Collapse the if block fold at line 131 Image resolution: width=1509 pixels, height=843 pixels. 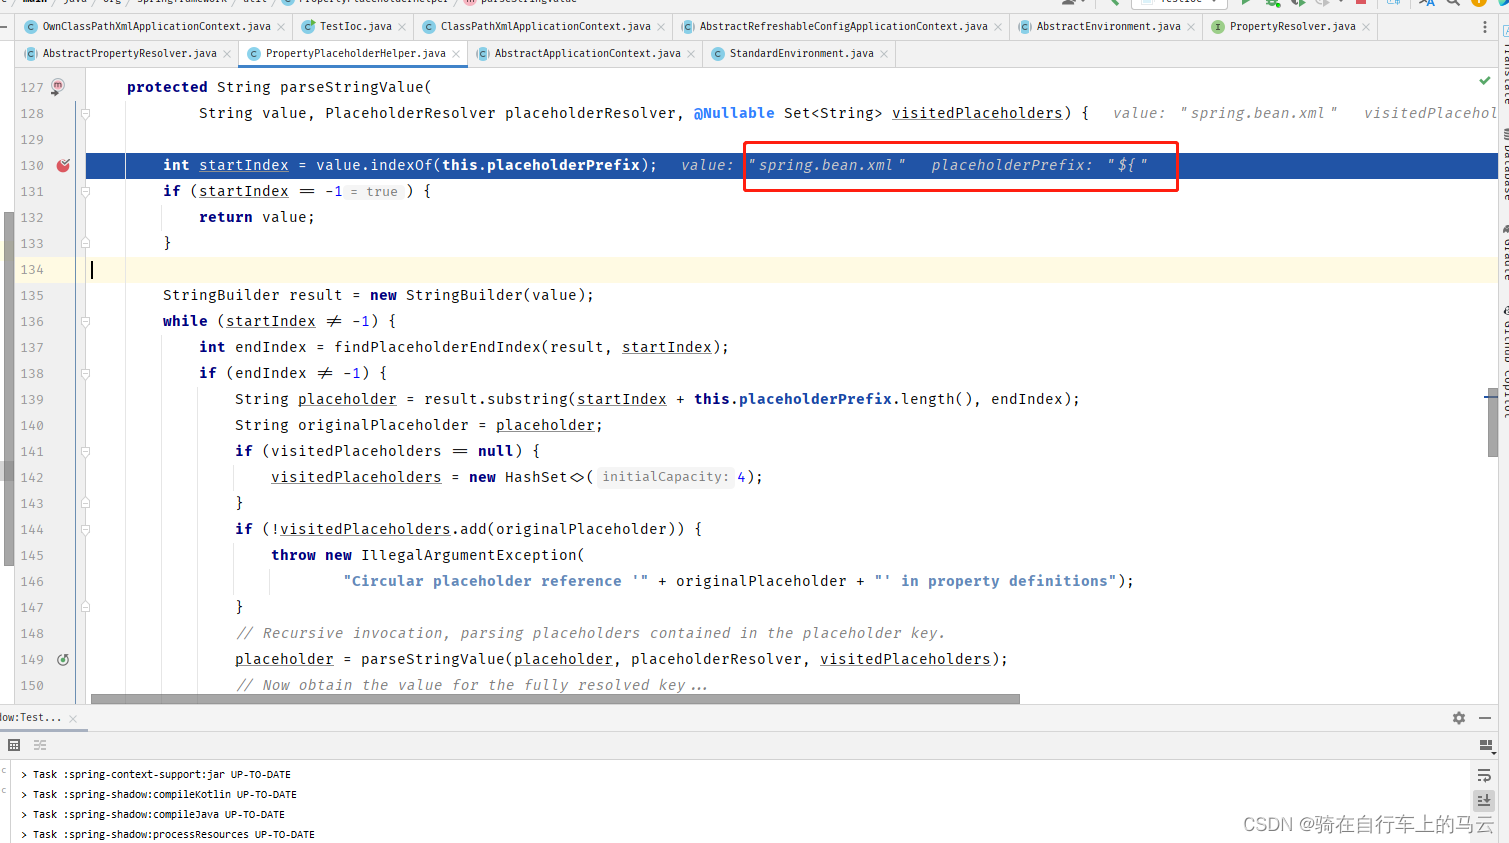85,191
